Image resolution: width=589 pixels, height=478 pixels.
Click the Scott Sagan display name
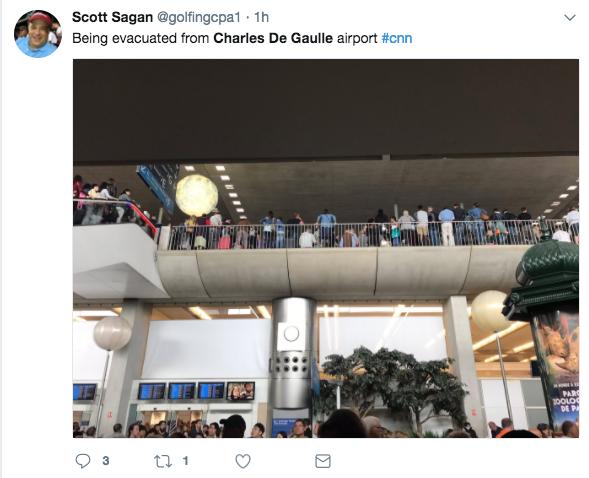click(x=112, y=17)
